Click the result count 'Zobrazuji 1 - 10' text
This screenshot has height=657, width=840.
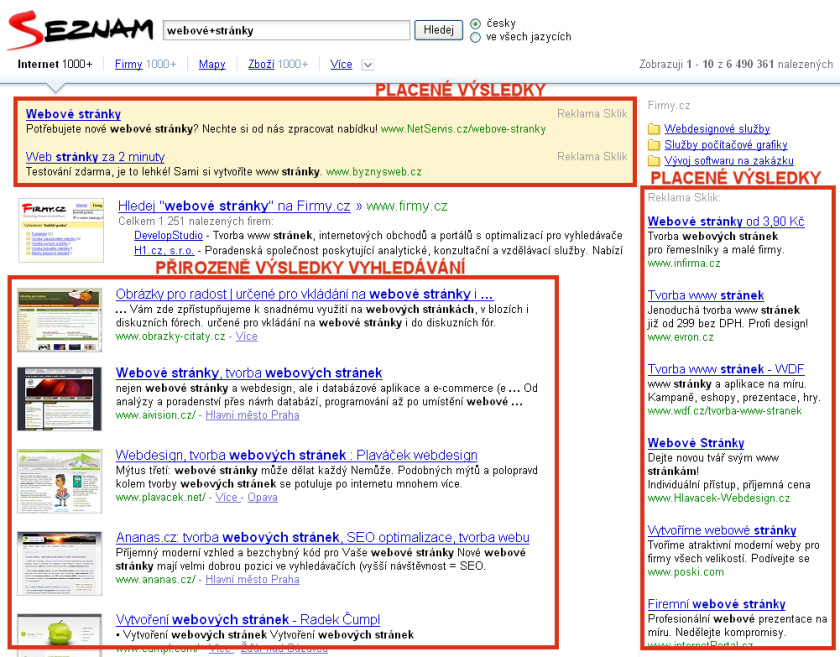point(677,65)
